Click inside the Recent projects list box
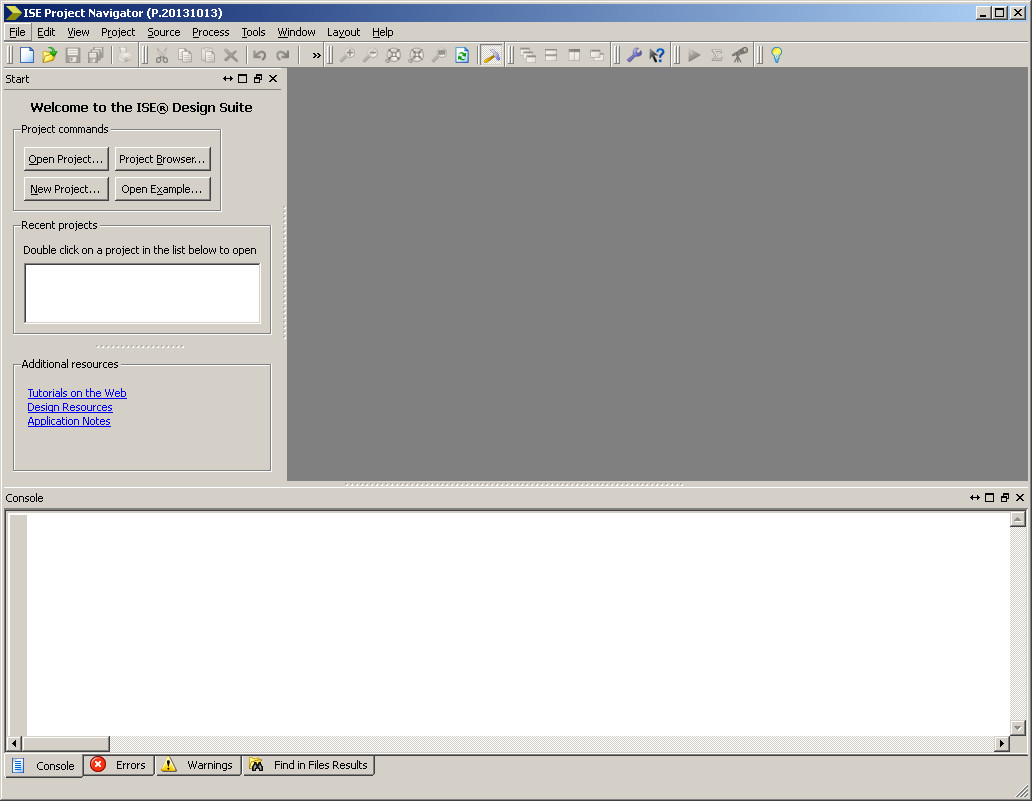1032x801 pixels. [142, 294]
